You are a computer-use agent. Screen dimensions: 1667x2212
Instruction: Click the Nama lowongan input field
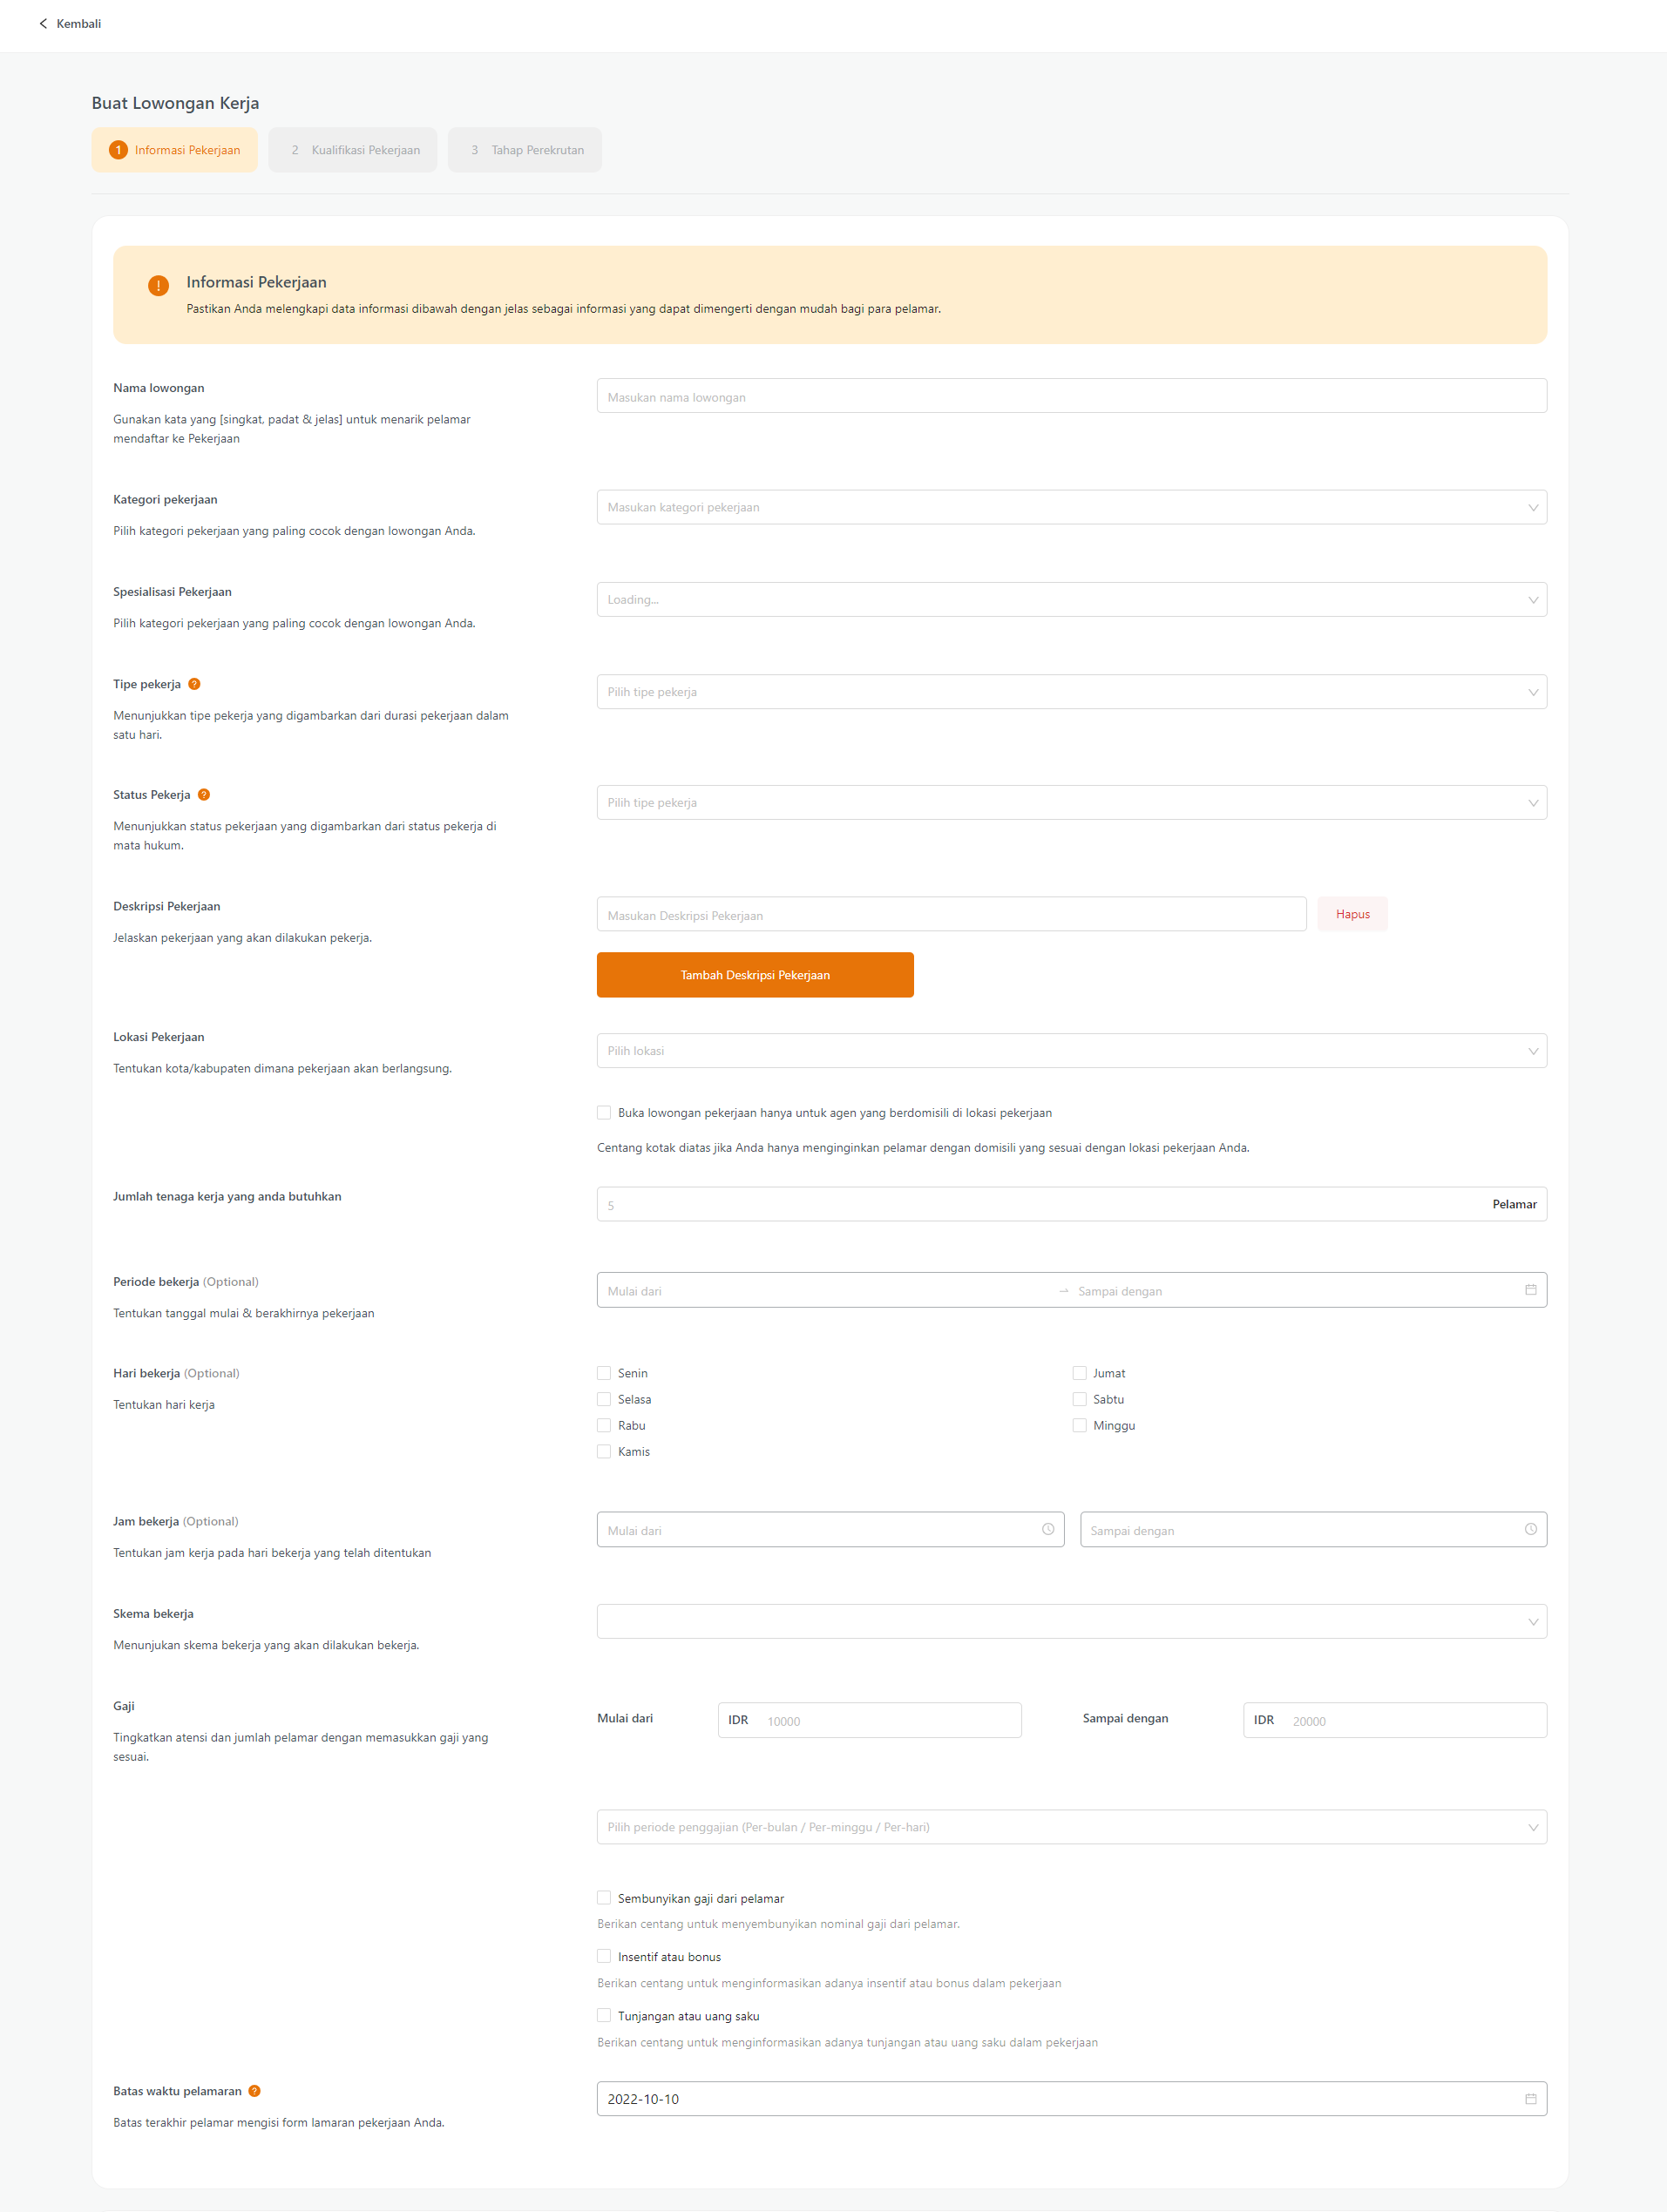coord(1071,396)
